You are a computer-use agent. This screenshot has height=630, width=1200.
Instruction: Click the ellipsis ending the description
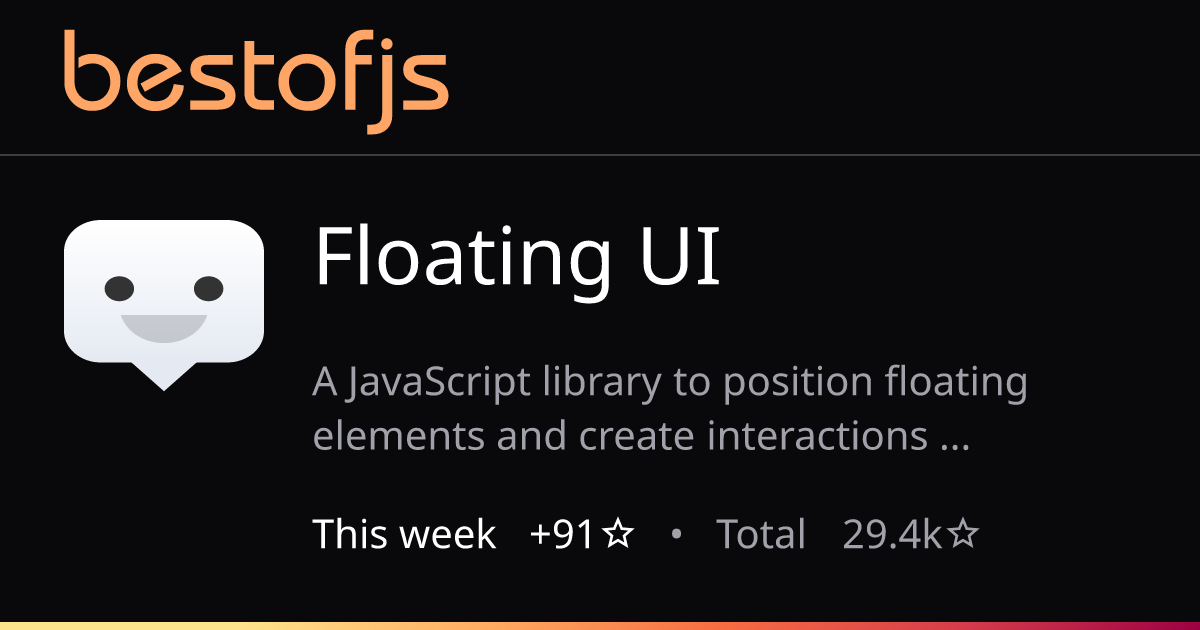tap(956, 440)
